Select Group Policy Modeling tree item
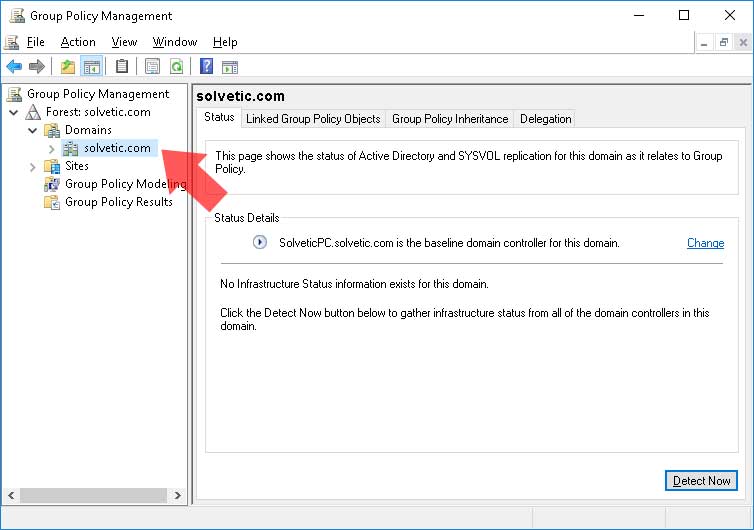 [125, 184]
